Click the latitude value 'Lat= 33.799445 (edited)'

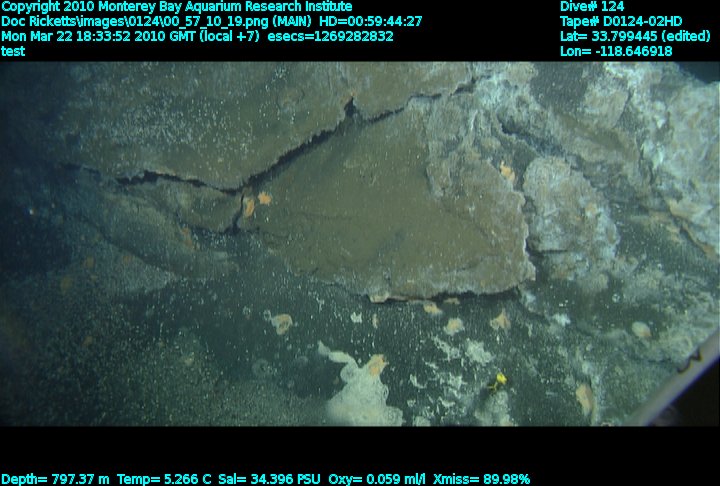pos(635,36)
